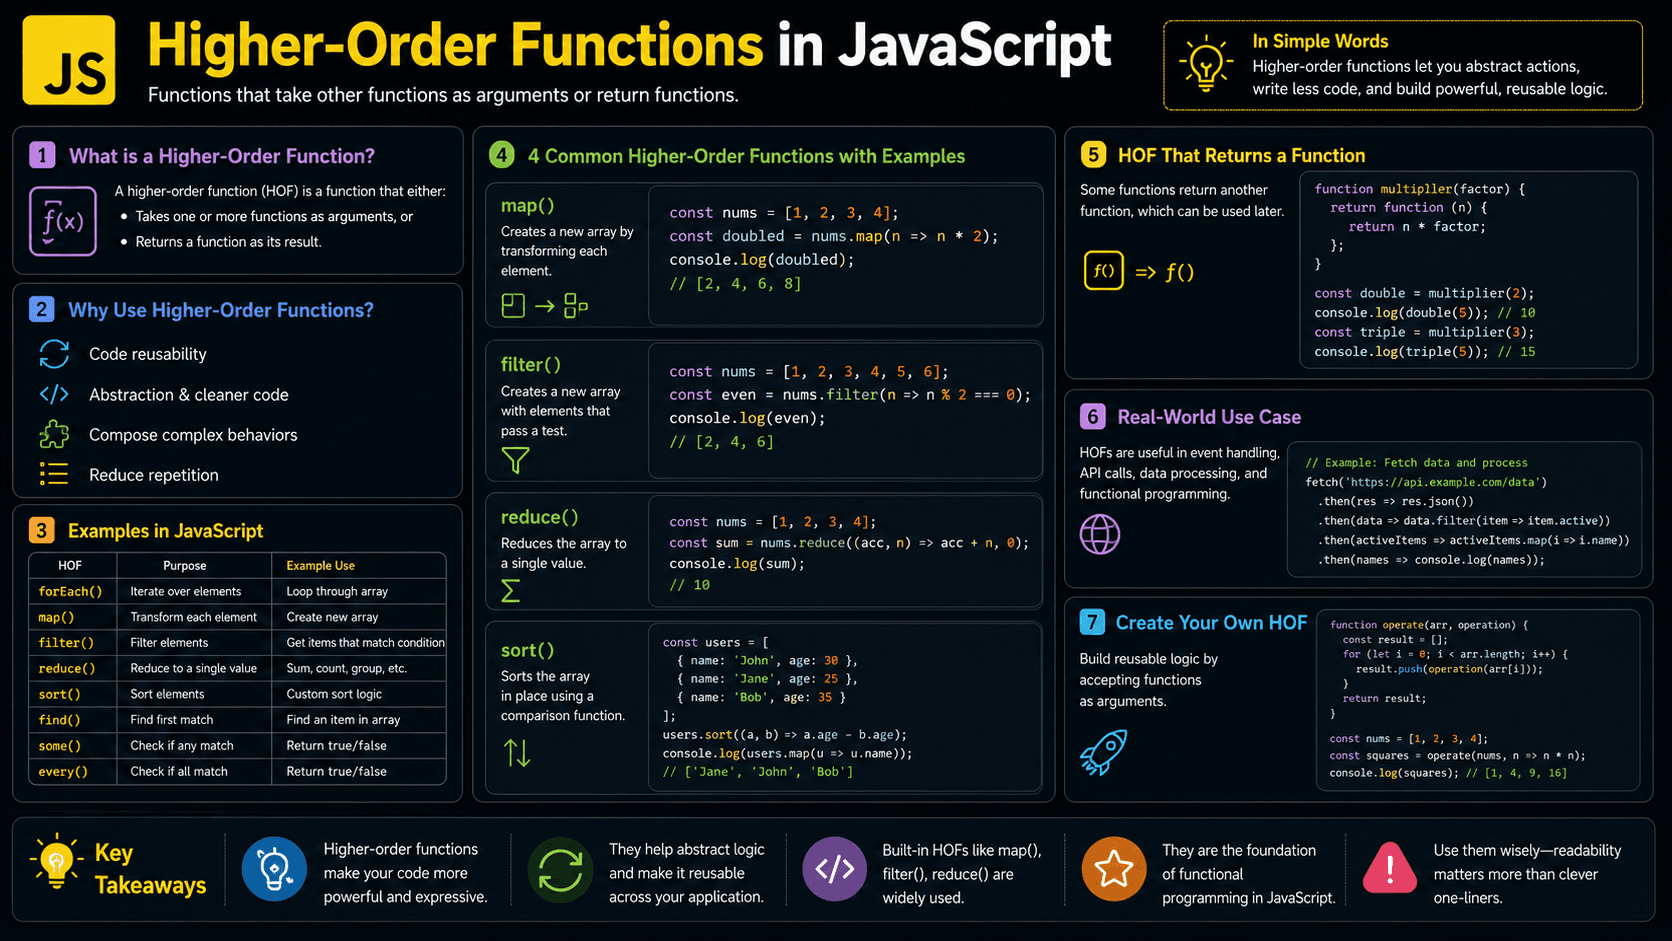The image size is (1672, 941).
Task: Click 'Find first match' table cell
Action: click(x=171, y=720)
